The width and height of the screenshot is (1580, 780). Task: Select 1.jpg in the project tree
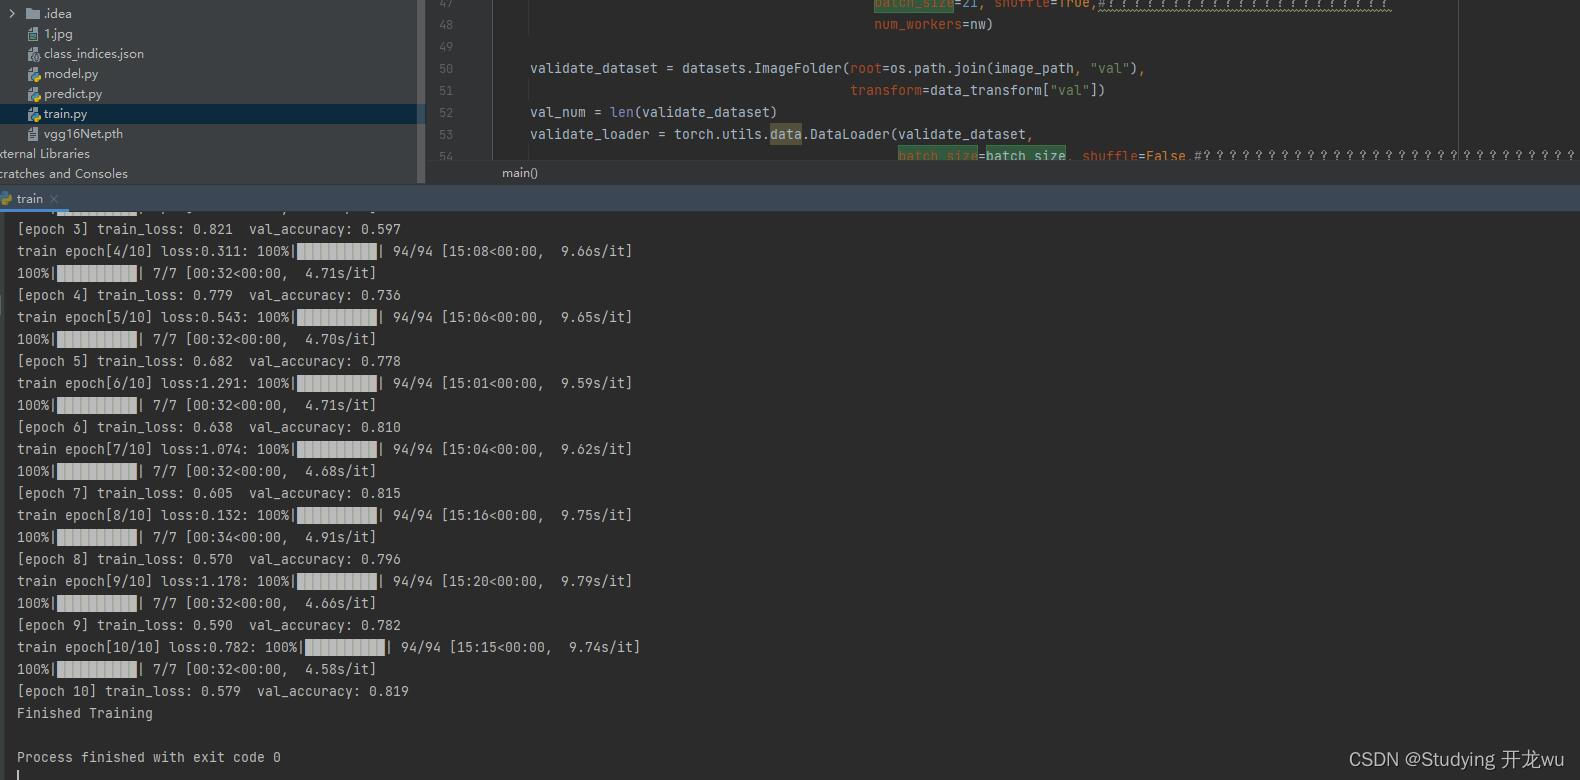click(x=58, y=34)
